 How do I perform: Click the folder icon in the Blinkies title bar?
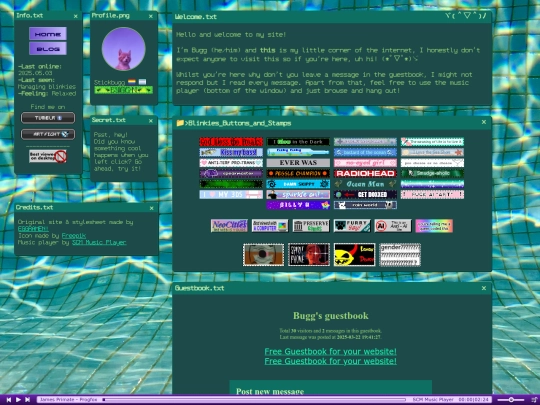point(180,123)
